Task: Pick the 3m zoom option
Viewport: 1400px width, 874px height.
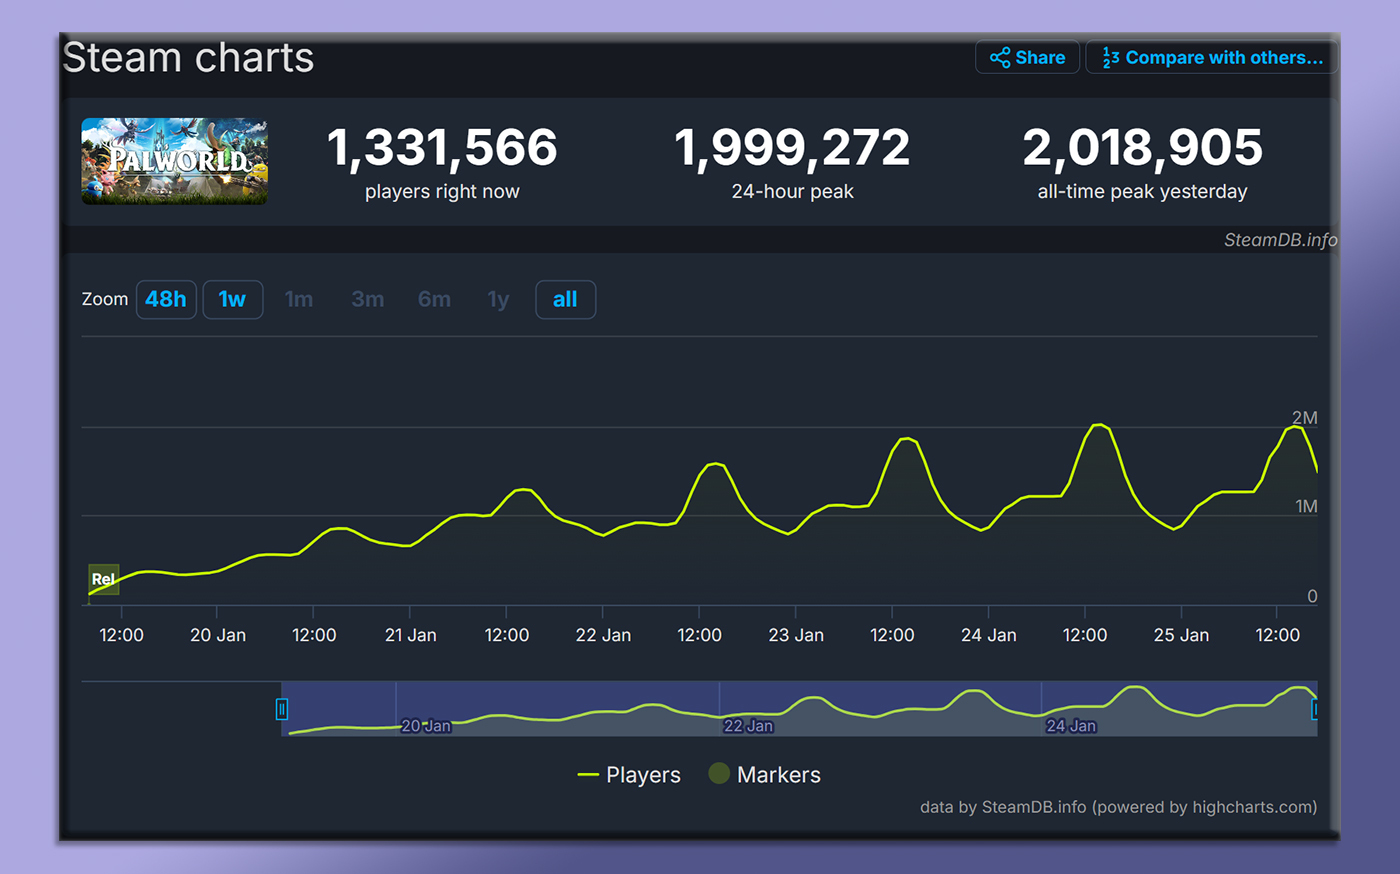Action: click(x=367, y=300)
